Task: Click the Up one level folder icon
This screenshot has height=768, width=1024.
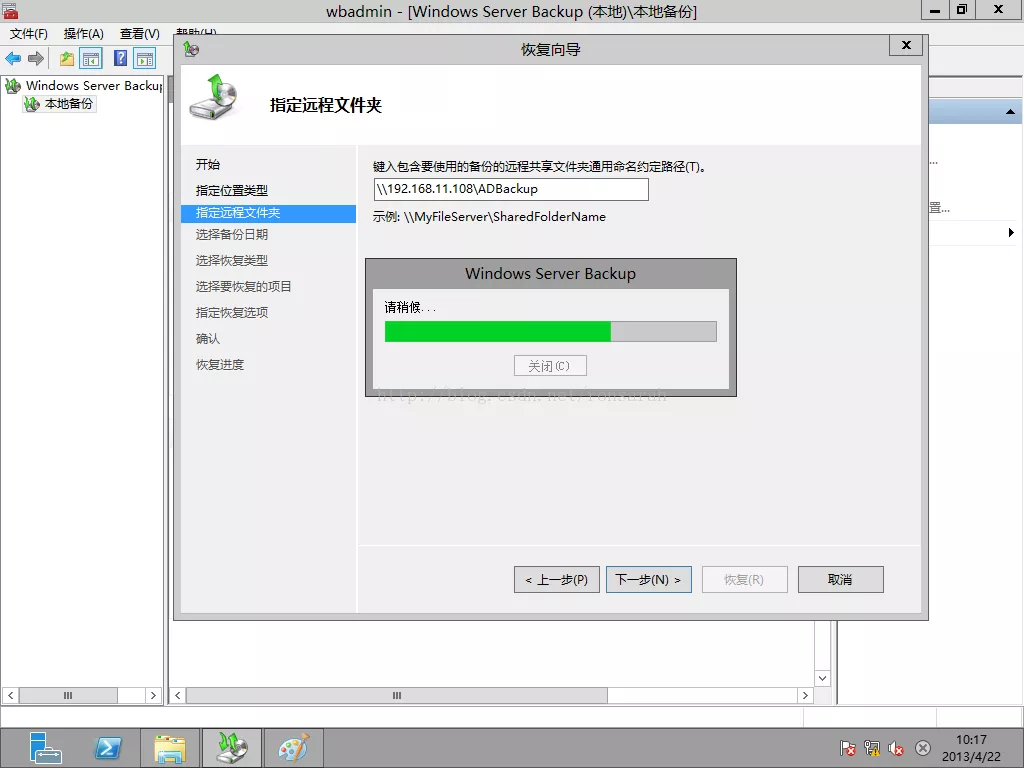Action: coord(67,59)
